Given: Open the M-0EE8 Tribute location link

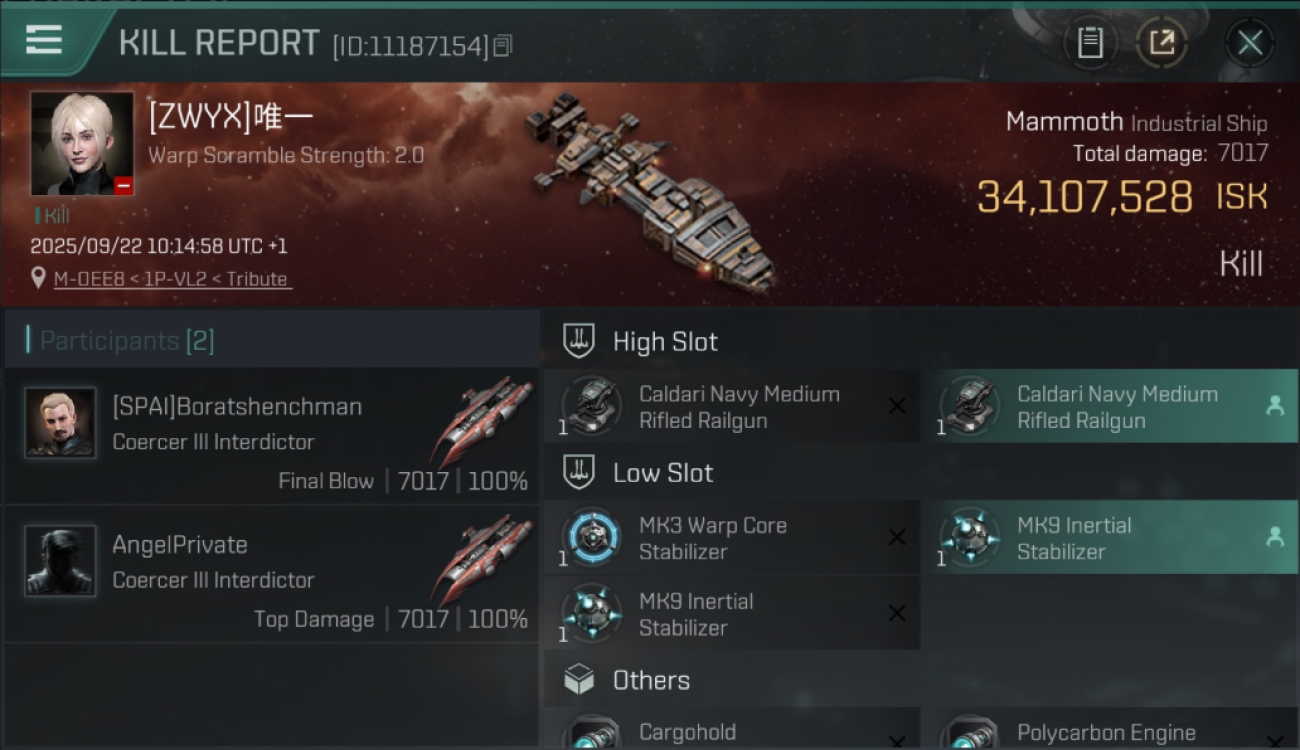Looking at the screenshot, I should 172,279.
